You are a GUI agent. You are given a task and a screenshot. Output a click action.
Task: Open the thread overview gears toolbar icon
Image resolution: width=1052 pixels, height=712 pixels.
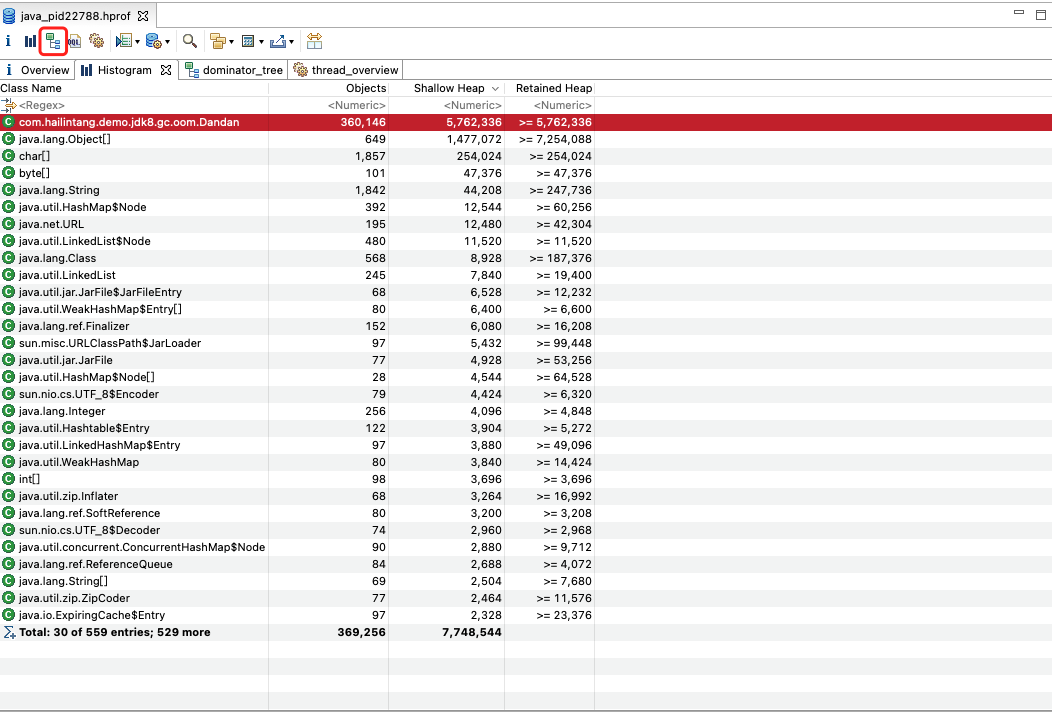(97, 41)
